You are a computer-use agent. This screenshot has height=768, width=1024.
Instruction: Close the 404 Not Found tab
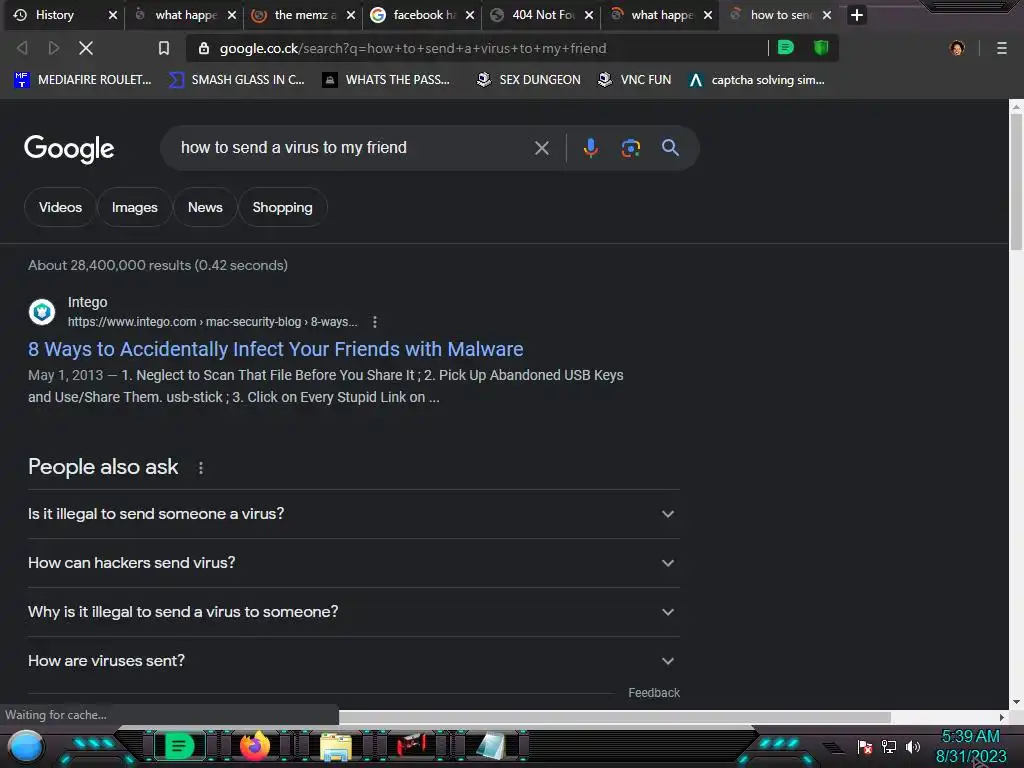(588, 15)
